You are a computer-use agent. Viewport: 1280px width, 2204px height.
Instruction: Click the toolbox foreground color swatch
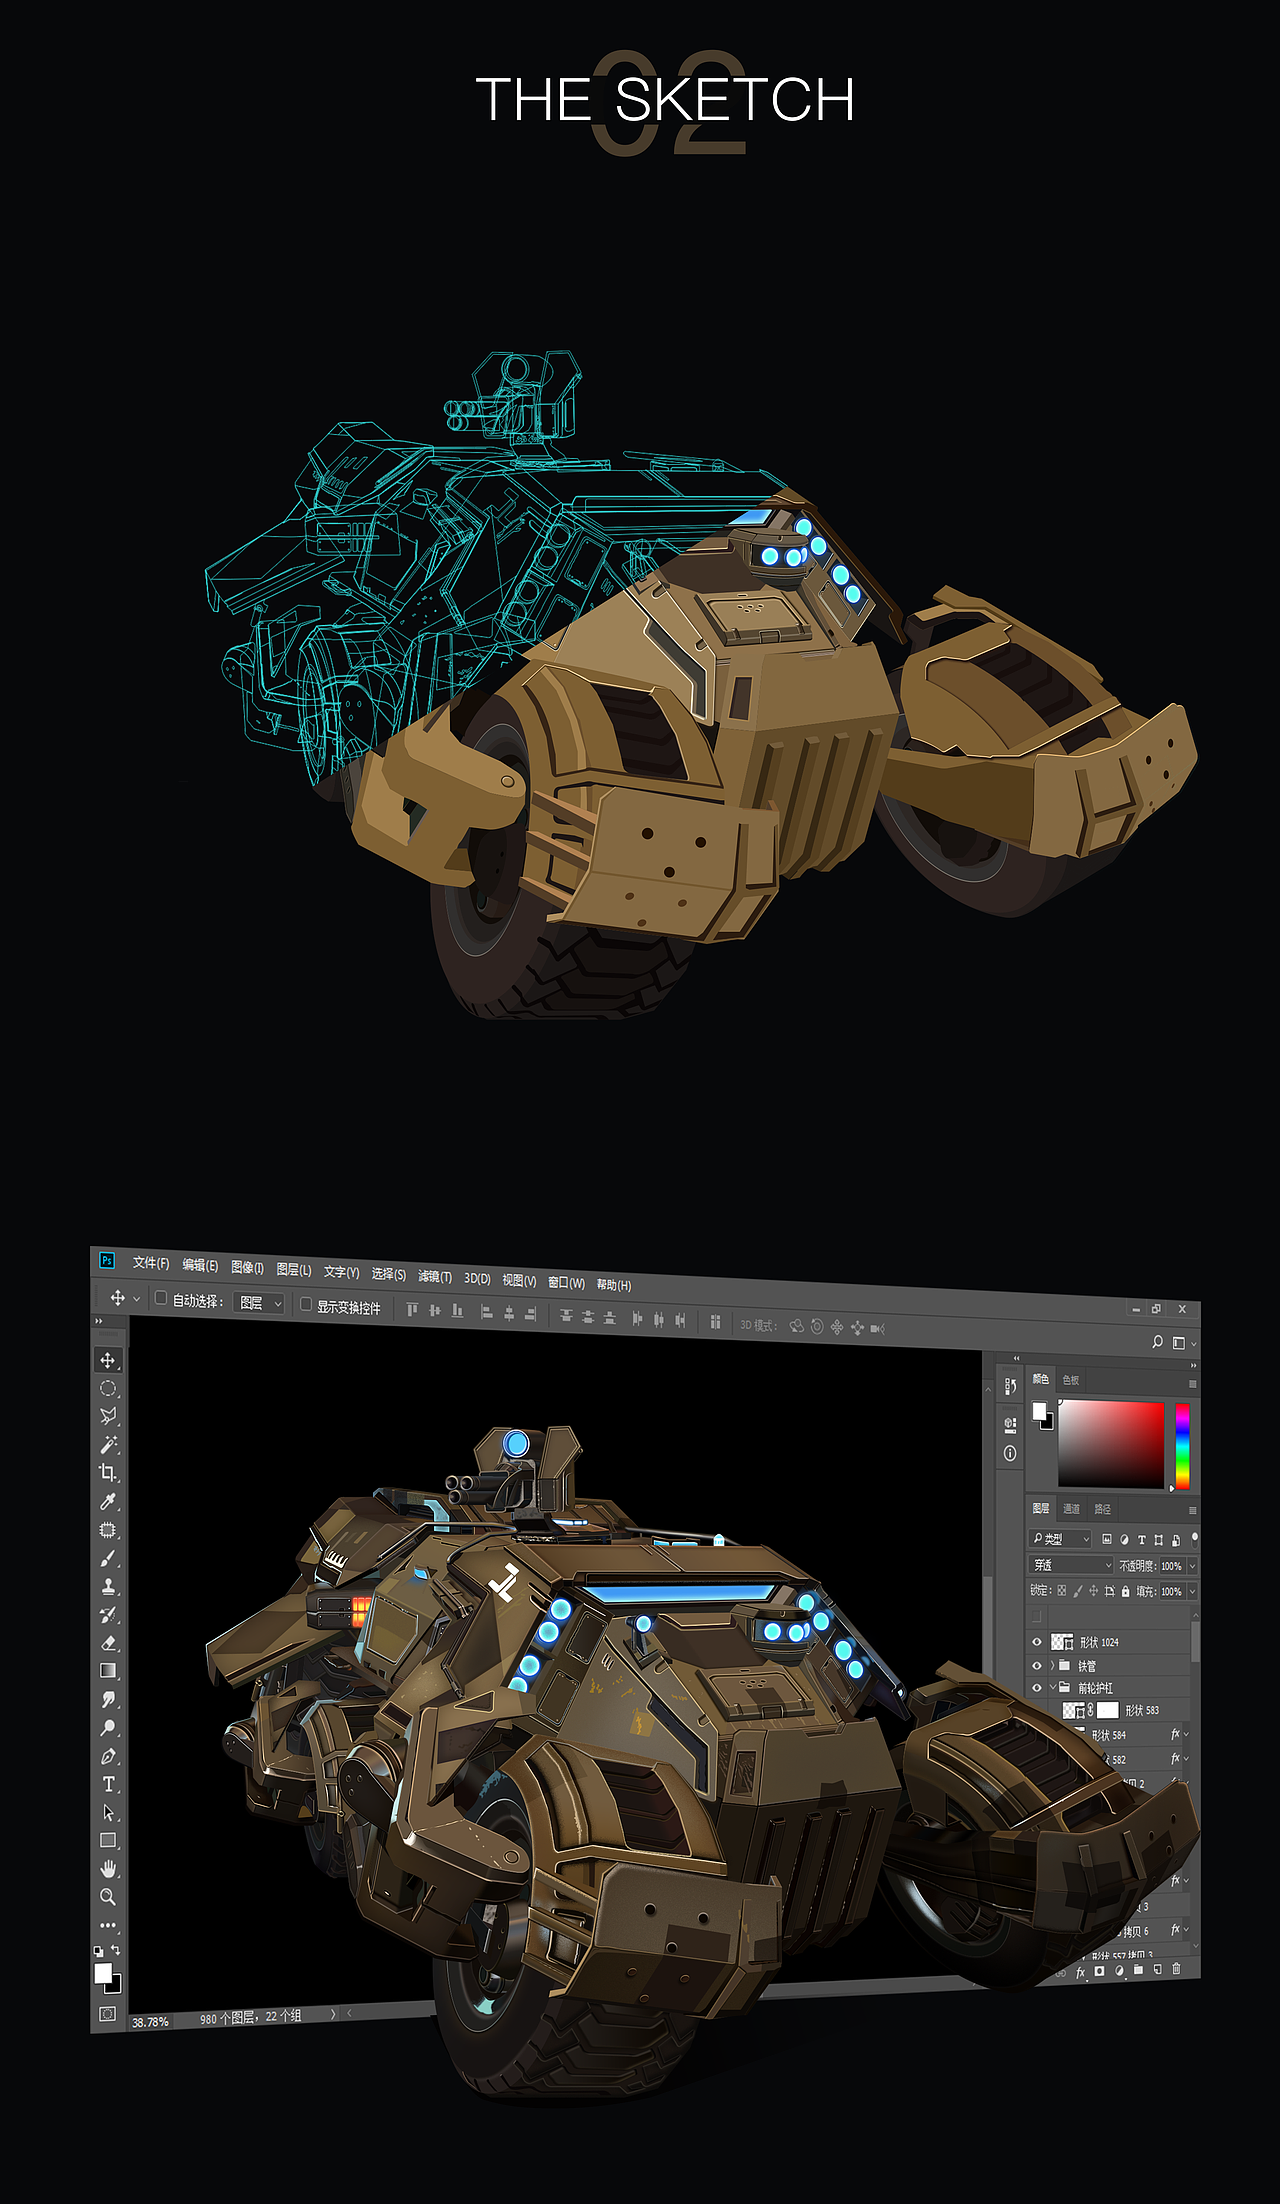pyautogui.click(x=103, y=1973)
